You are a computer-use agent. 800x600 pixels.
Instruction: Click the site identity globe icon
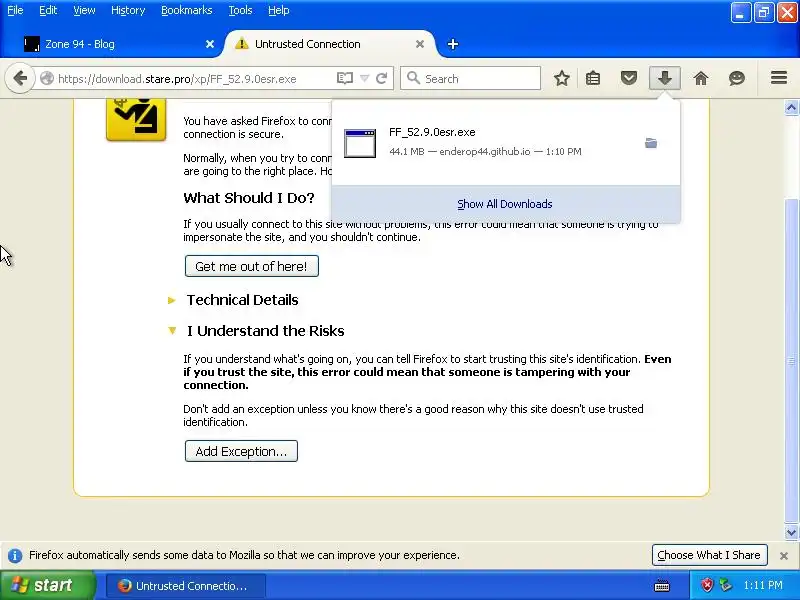pos(47,79)
